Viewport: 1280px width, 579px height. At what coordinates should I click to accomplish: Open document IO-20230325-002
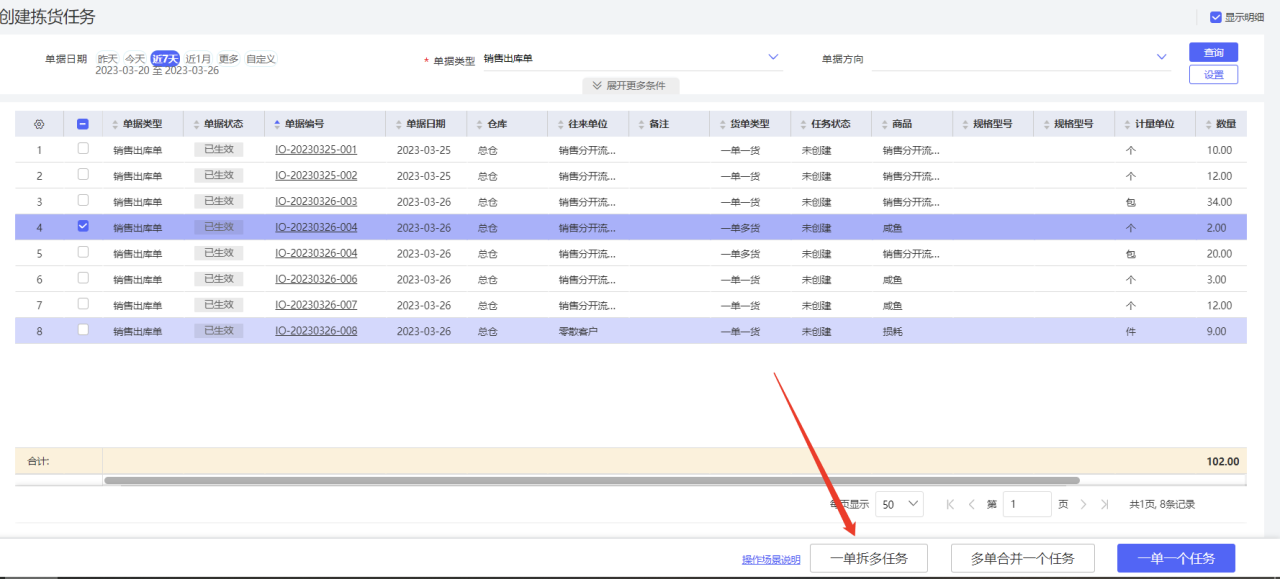click(316, 176)
